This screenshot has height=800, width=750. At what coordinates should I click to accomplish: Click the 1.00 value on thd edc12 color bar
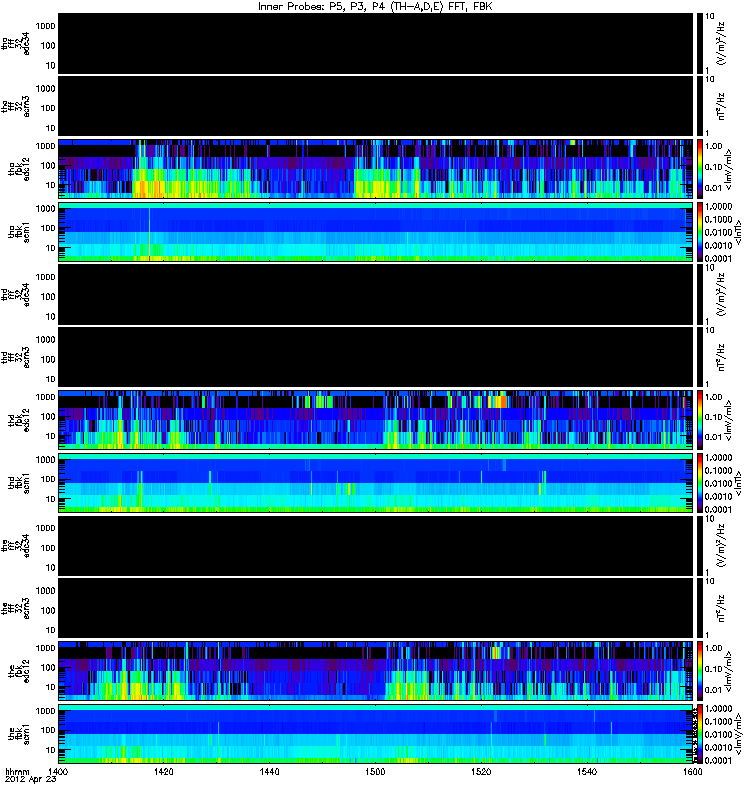[713, 397]
